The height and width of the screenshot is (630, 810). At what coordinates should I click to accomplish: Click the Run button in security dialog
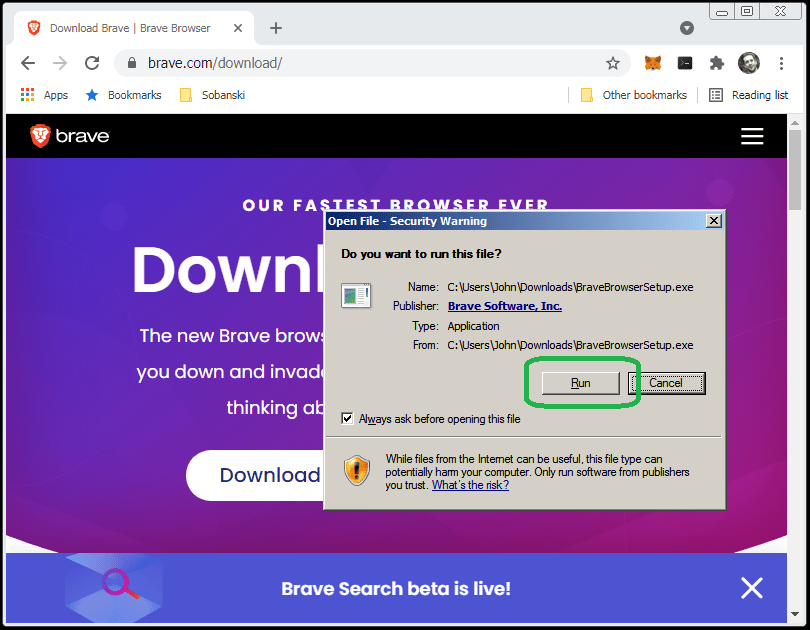click(x=580, y=383)
